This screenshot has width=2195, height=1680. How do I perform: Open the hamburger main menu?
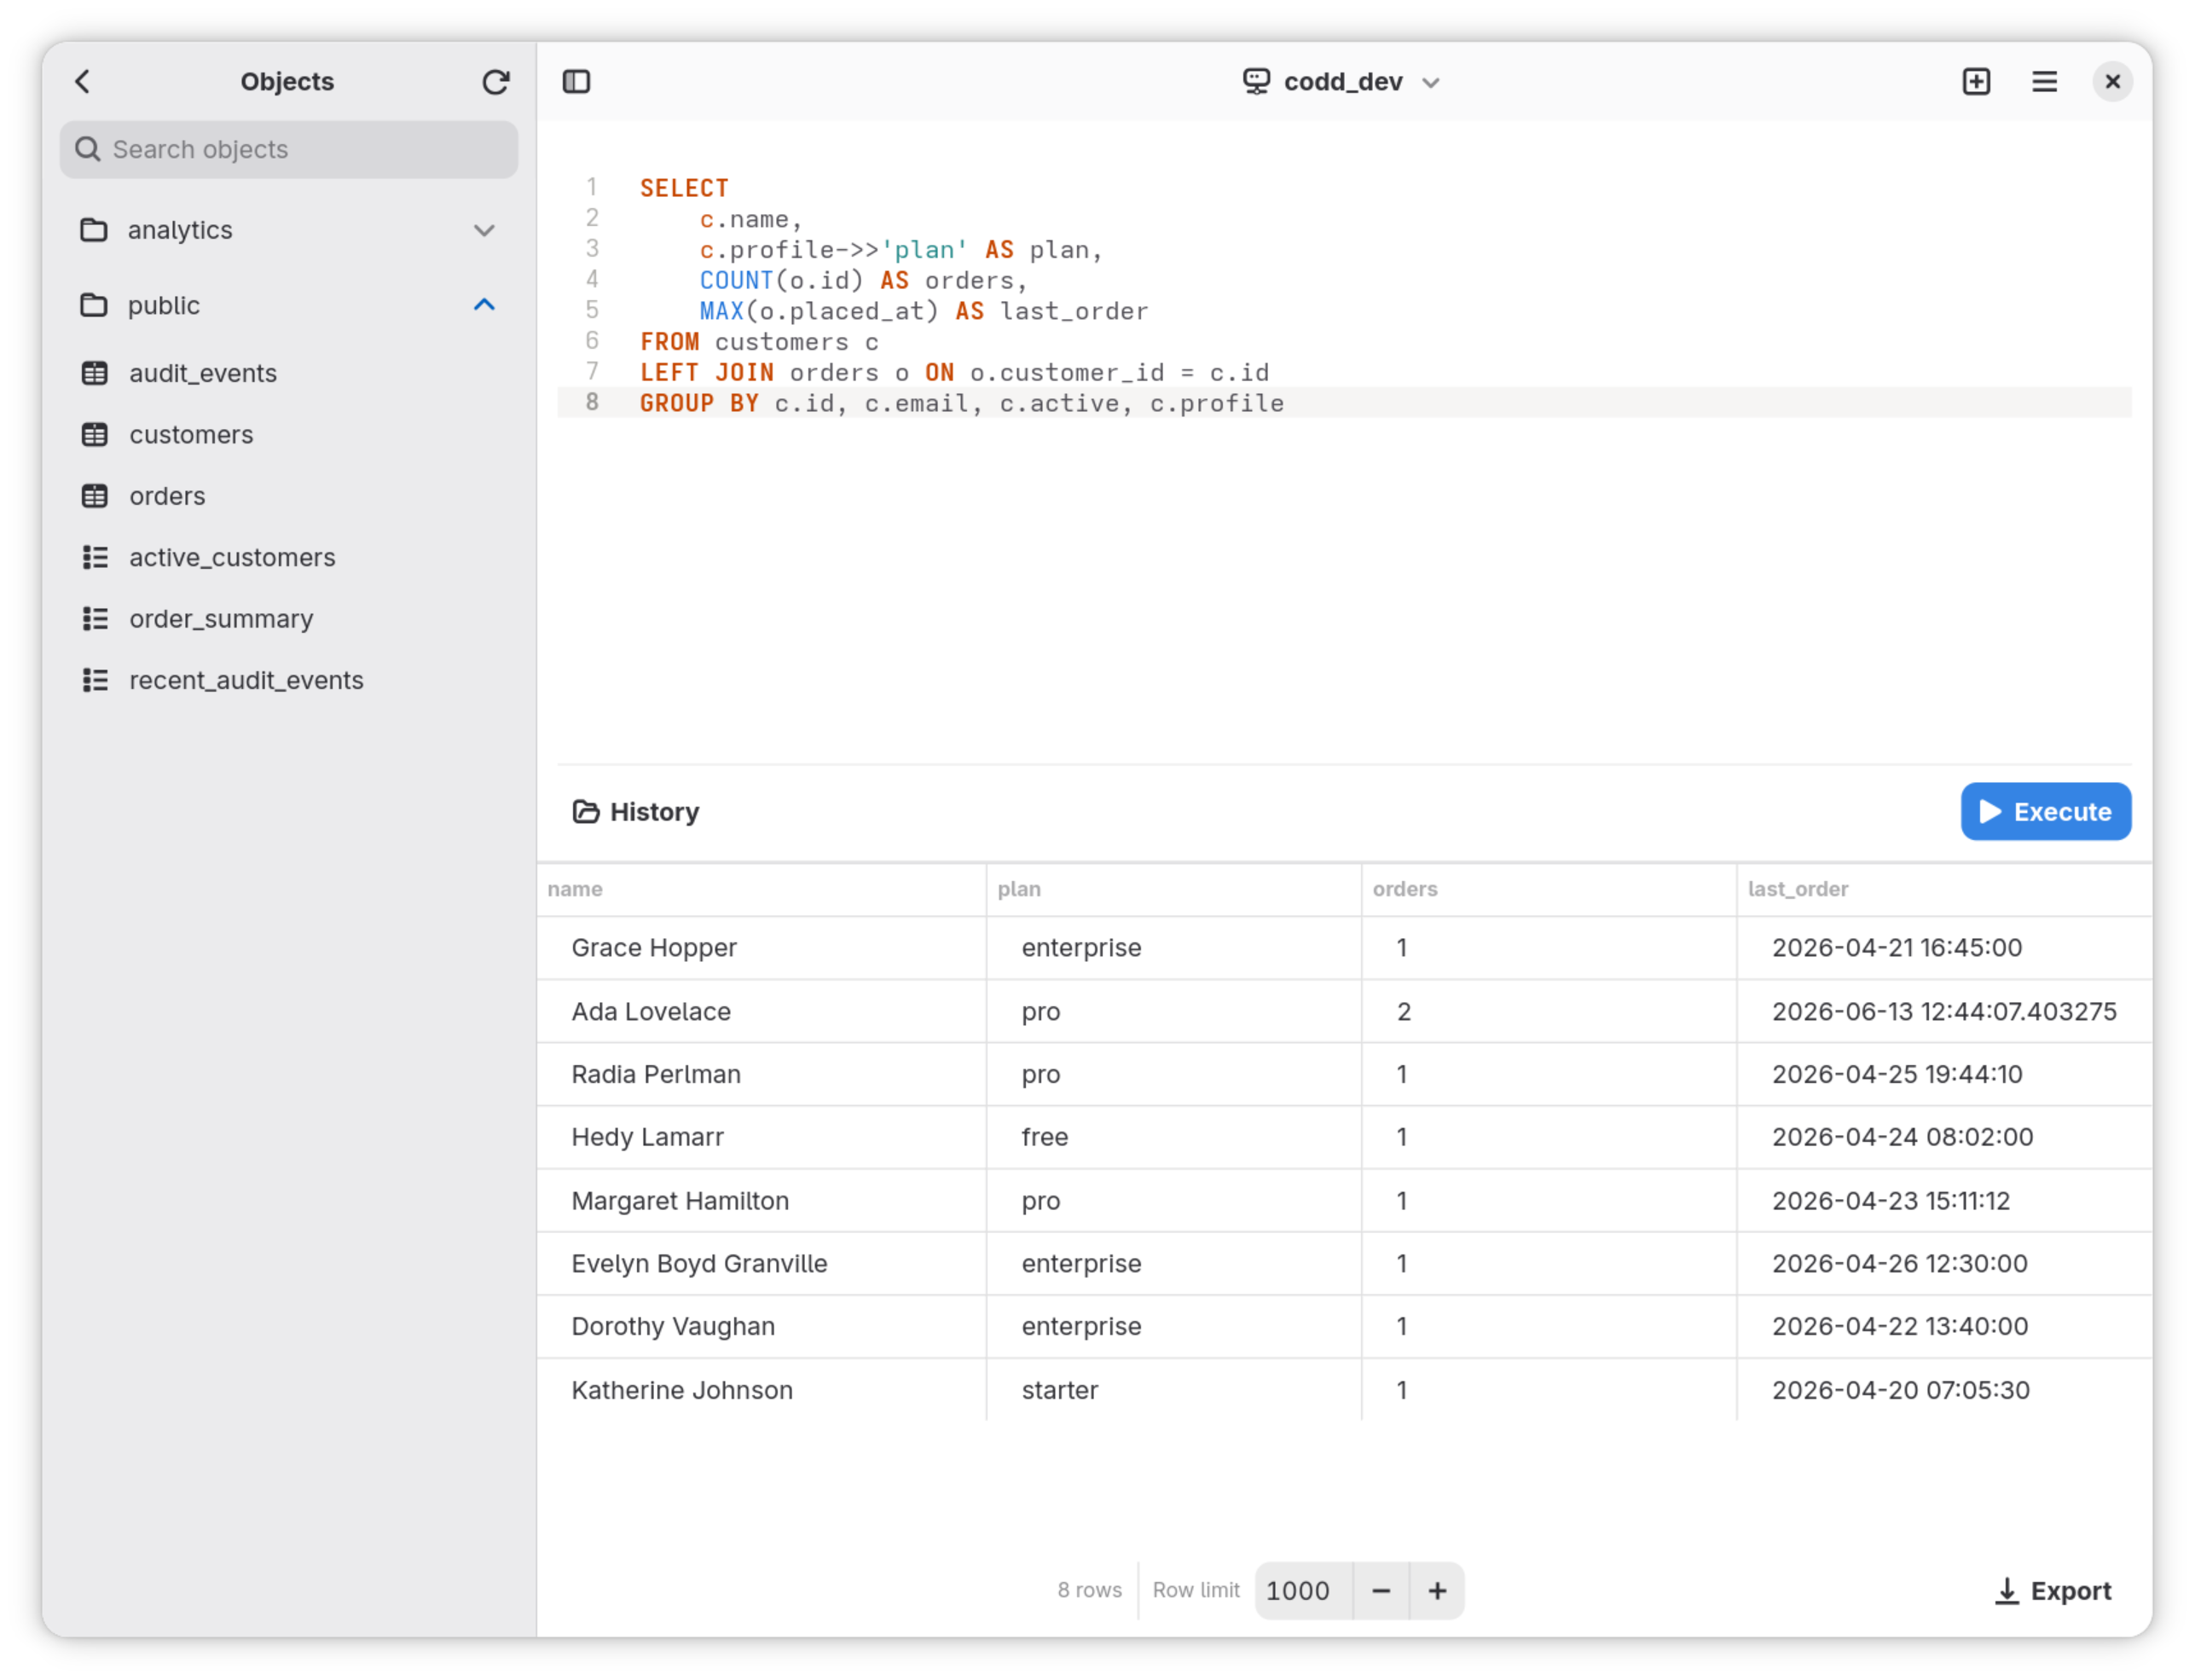pyautogui.click(x=2044, y=81)
